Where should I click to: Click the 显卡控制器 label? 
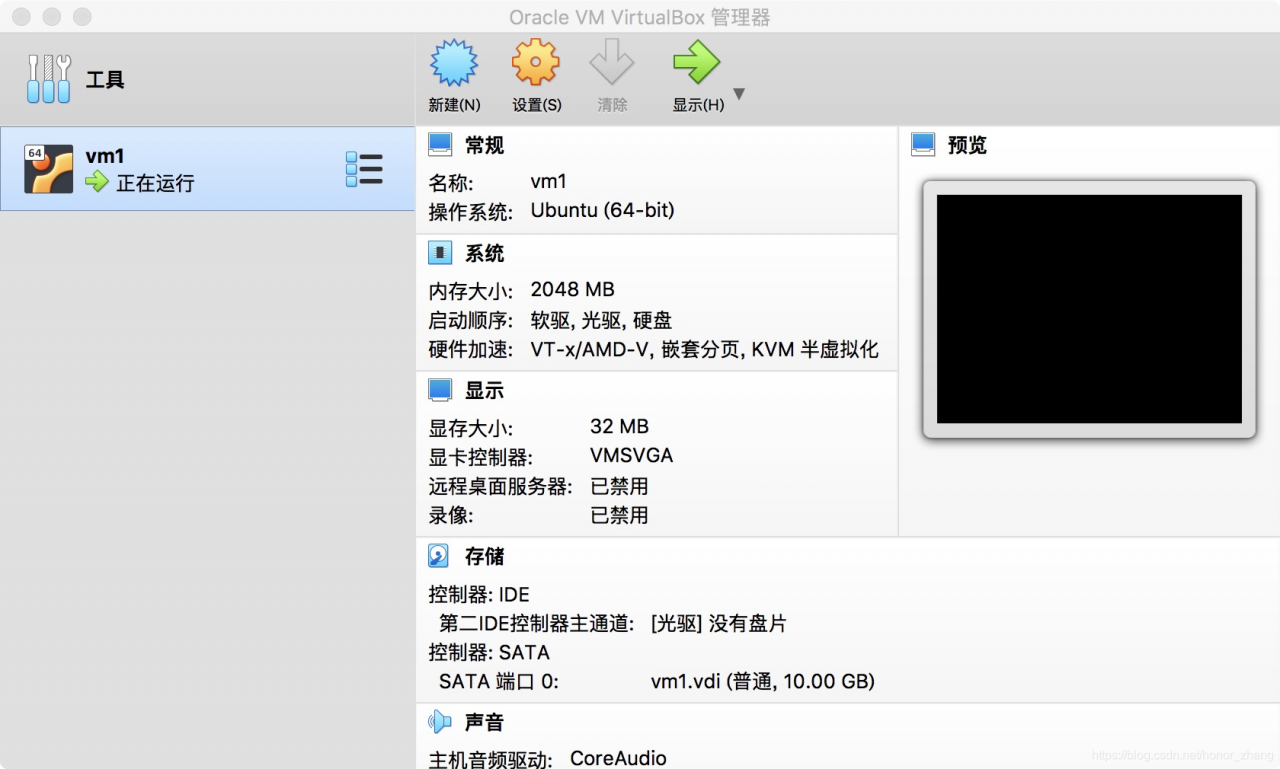pyautogui.click(x=481, y=457)
